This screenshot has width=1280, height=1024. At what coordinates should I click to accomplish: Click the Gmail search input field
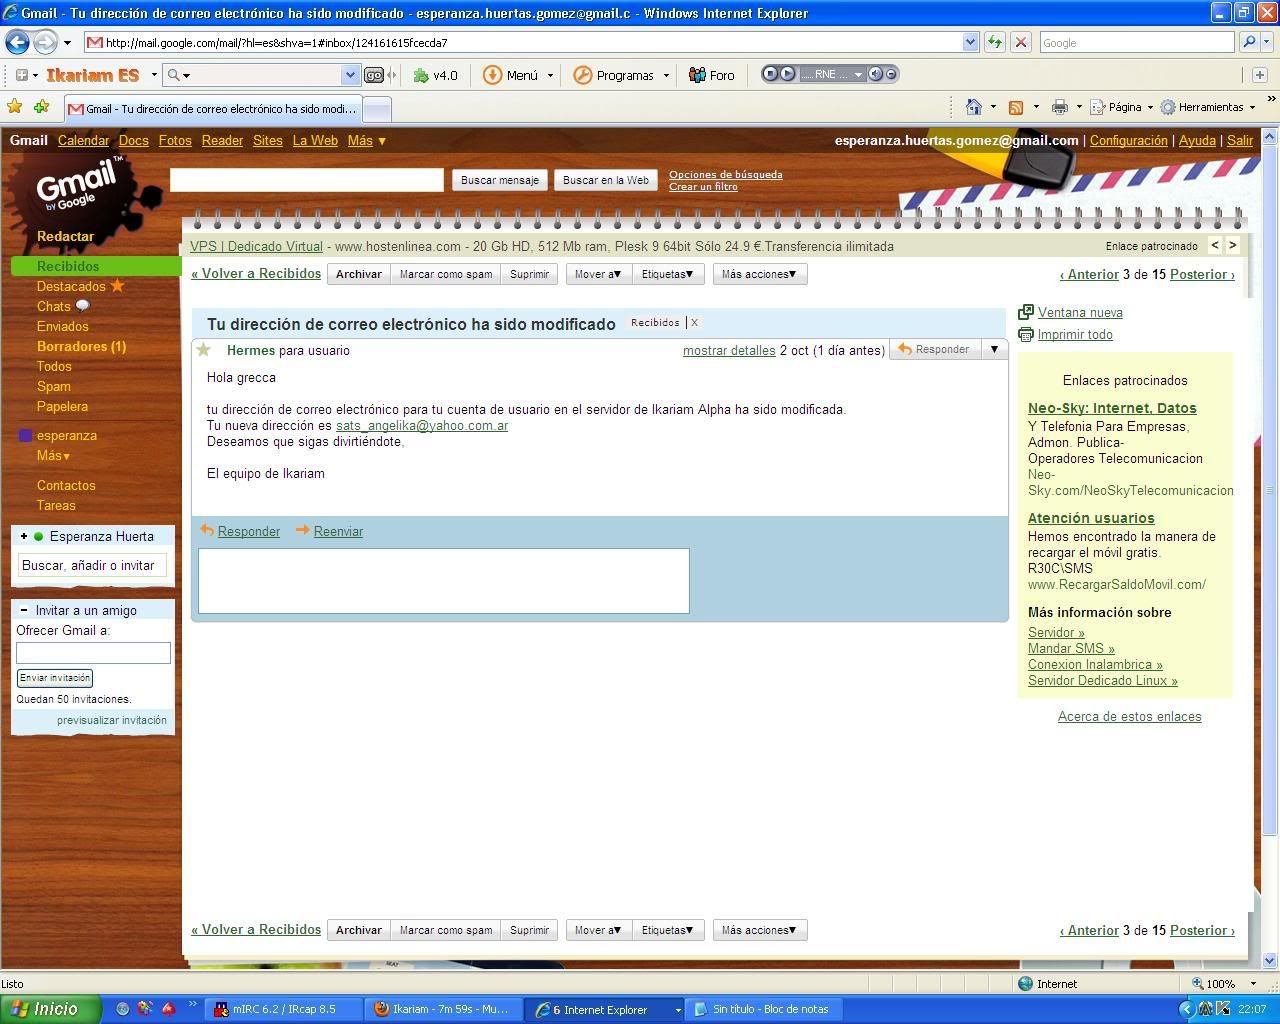coord(307,179)
